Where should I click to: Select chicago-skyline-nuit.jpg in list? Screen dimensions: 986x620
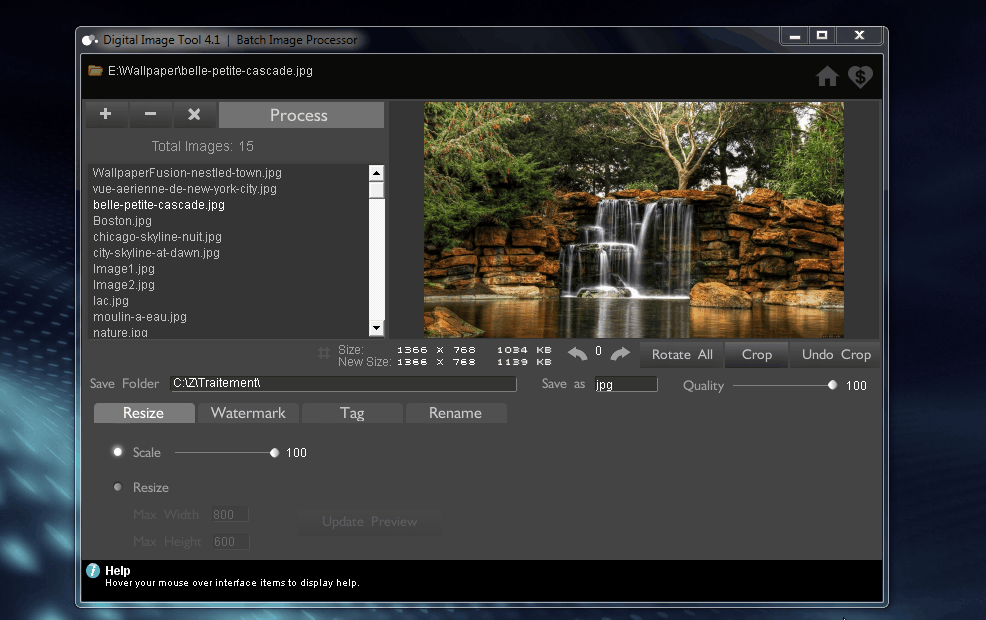point(157,237)
